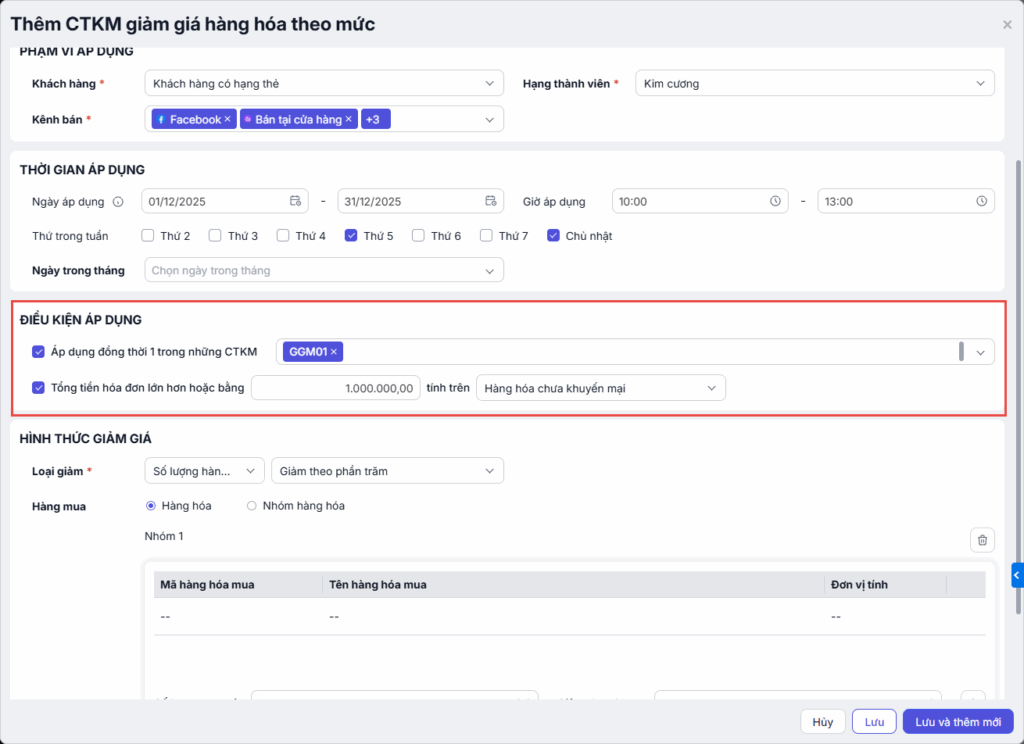This screenshot has width=1024, height=744.
Task: Click invoice total amount input field
Action: [x=335, y=388]
